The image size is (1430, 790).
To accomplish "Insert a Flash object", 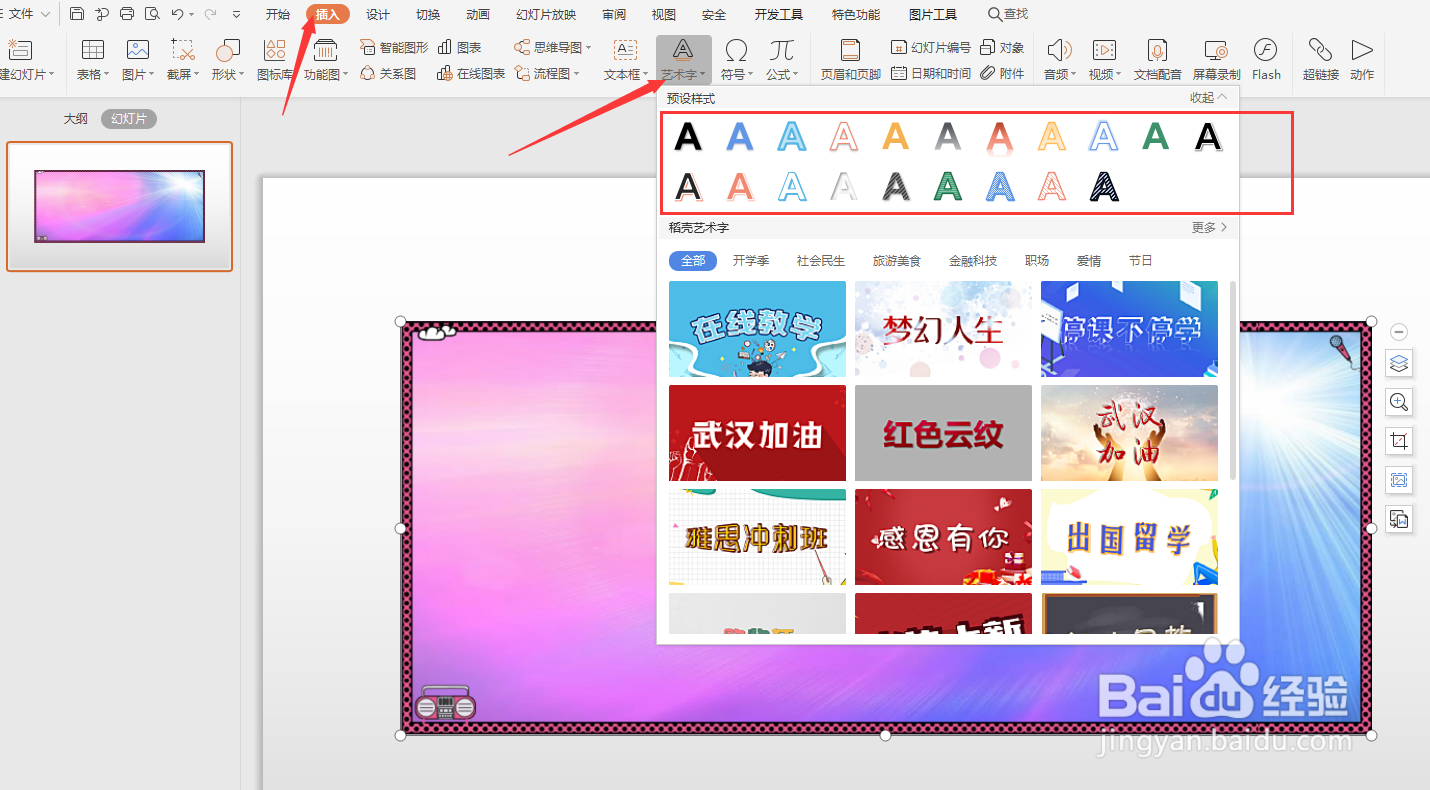I will (1266, 60).
